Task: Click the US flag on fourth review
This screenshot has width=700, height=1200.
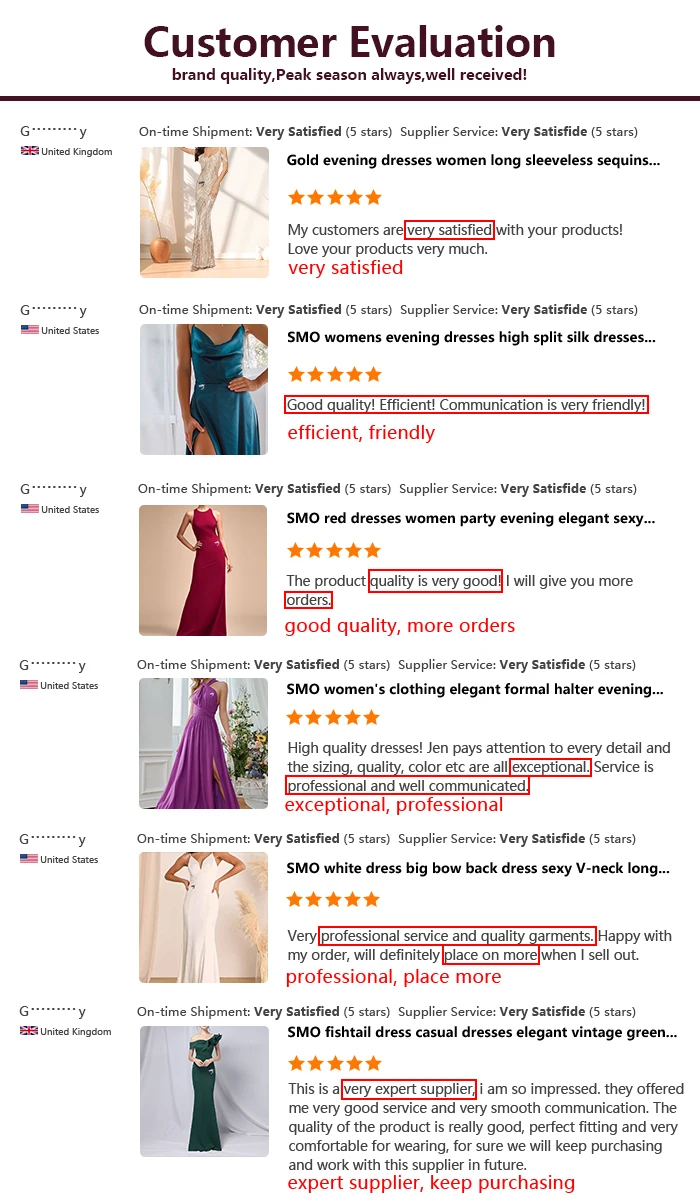Action: pos(29,685)
